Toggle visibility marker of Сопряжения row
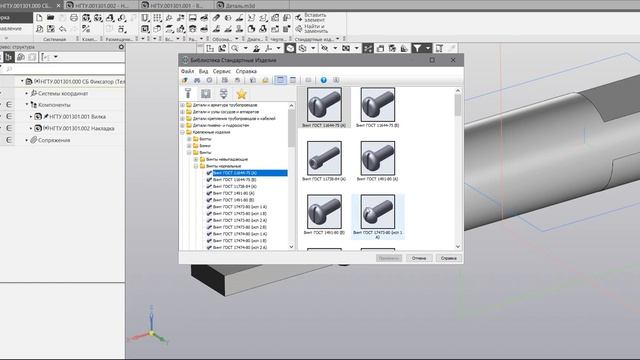 pyautogui.click(x=9, y=140)
